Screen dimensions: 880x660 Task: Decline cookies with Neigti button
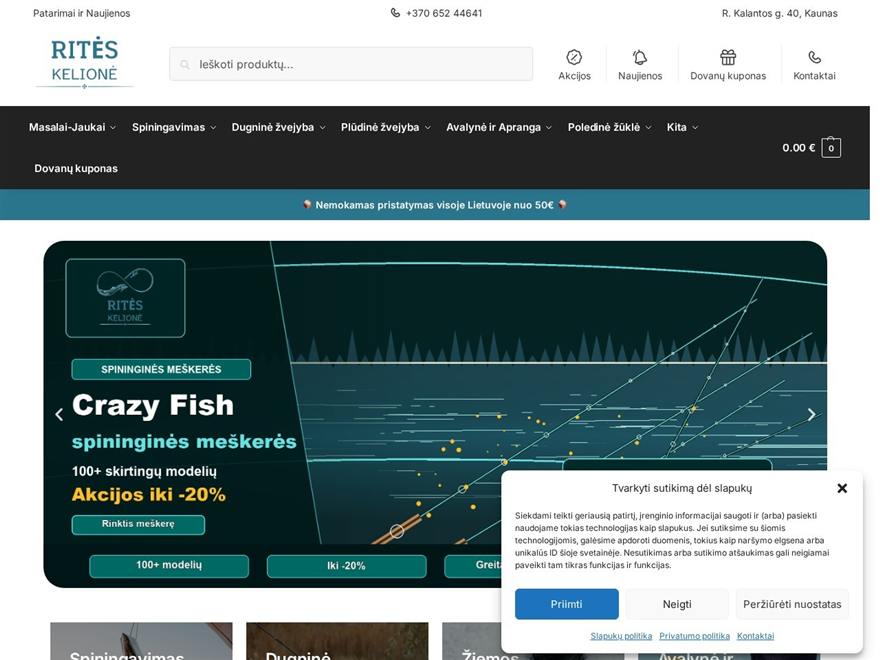[x=677, y=604]
